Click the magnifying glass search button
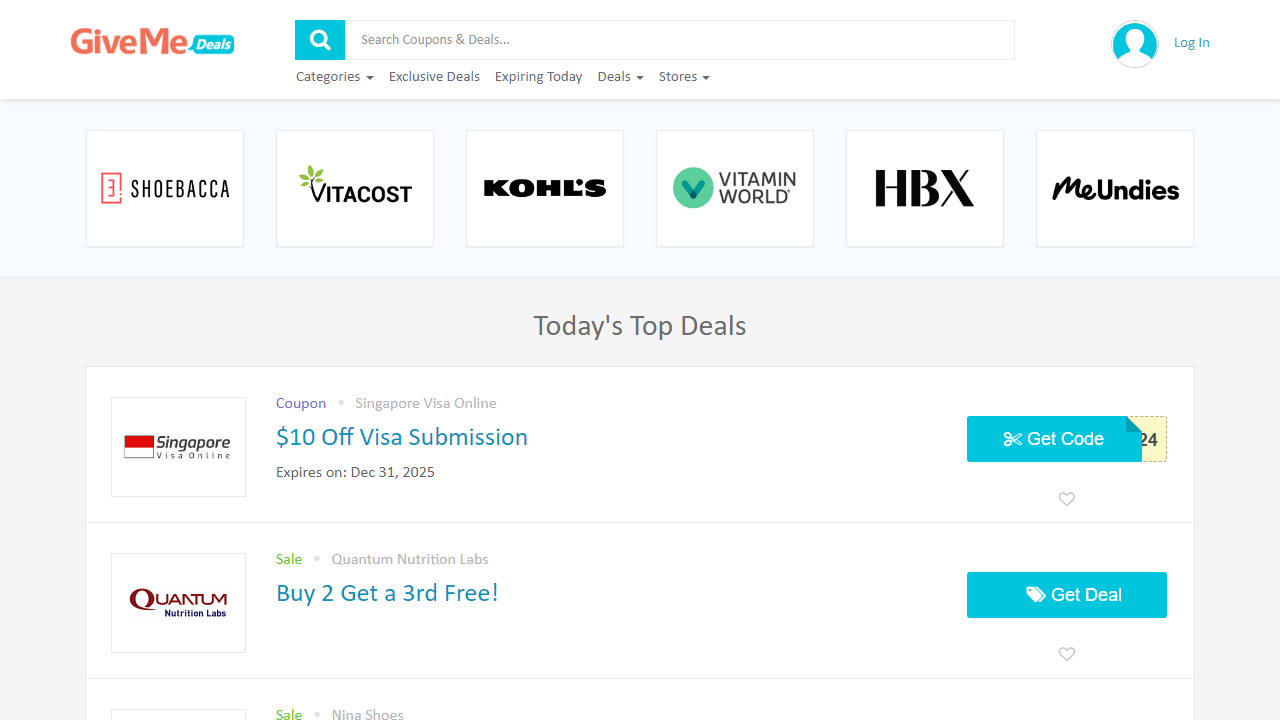This screenshot has height=720, width=1280. pos(320,40)
